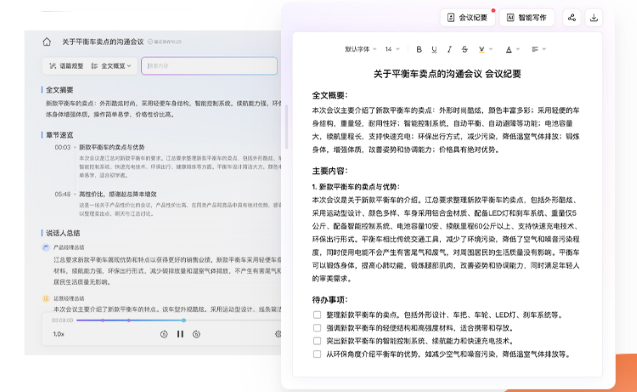Open player settings gear icon
Image resolution: width=637 pixels, height=392 pixels.
coord(278,334)
